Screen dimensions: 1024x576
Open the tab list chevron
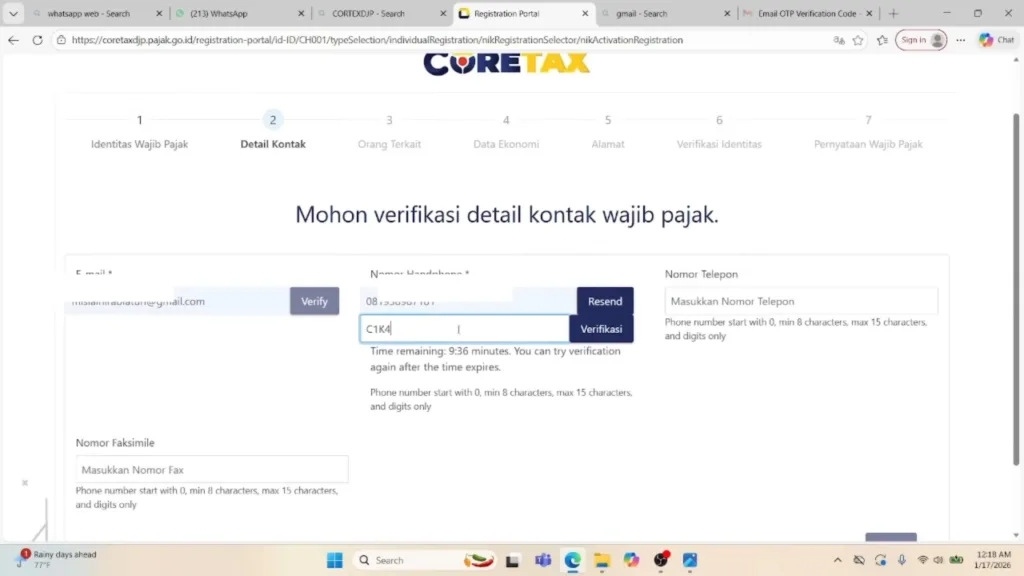(13, 13)
